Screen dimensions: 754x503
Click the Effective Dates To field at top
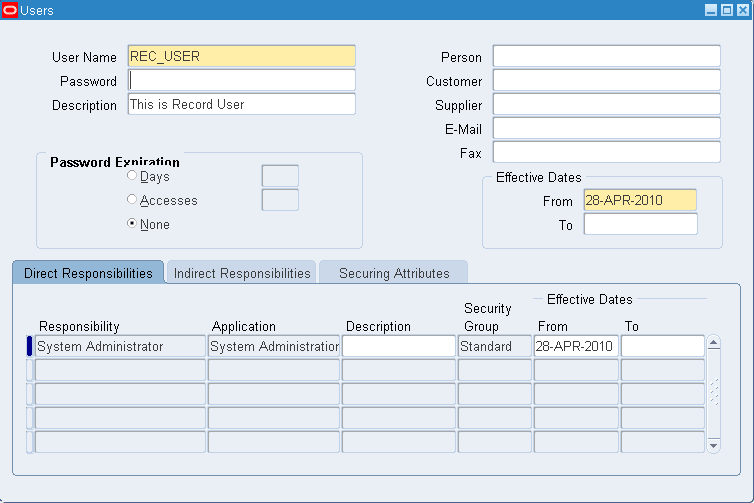coord(641,224)
